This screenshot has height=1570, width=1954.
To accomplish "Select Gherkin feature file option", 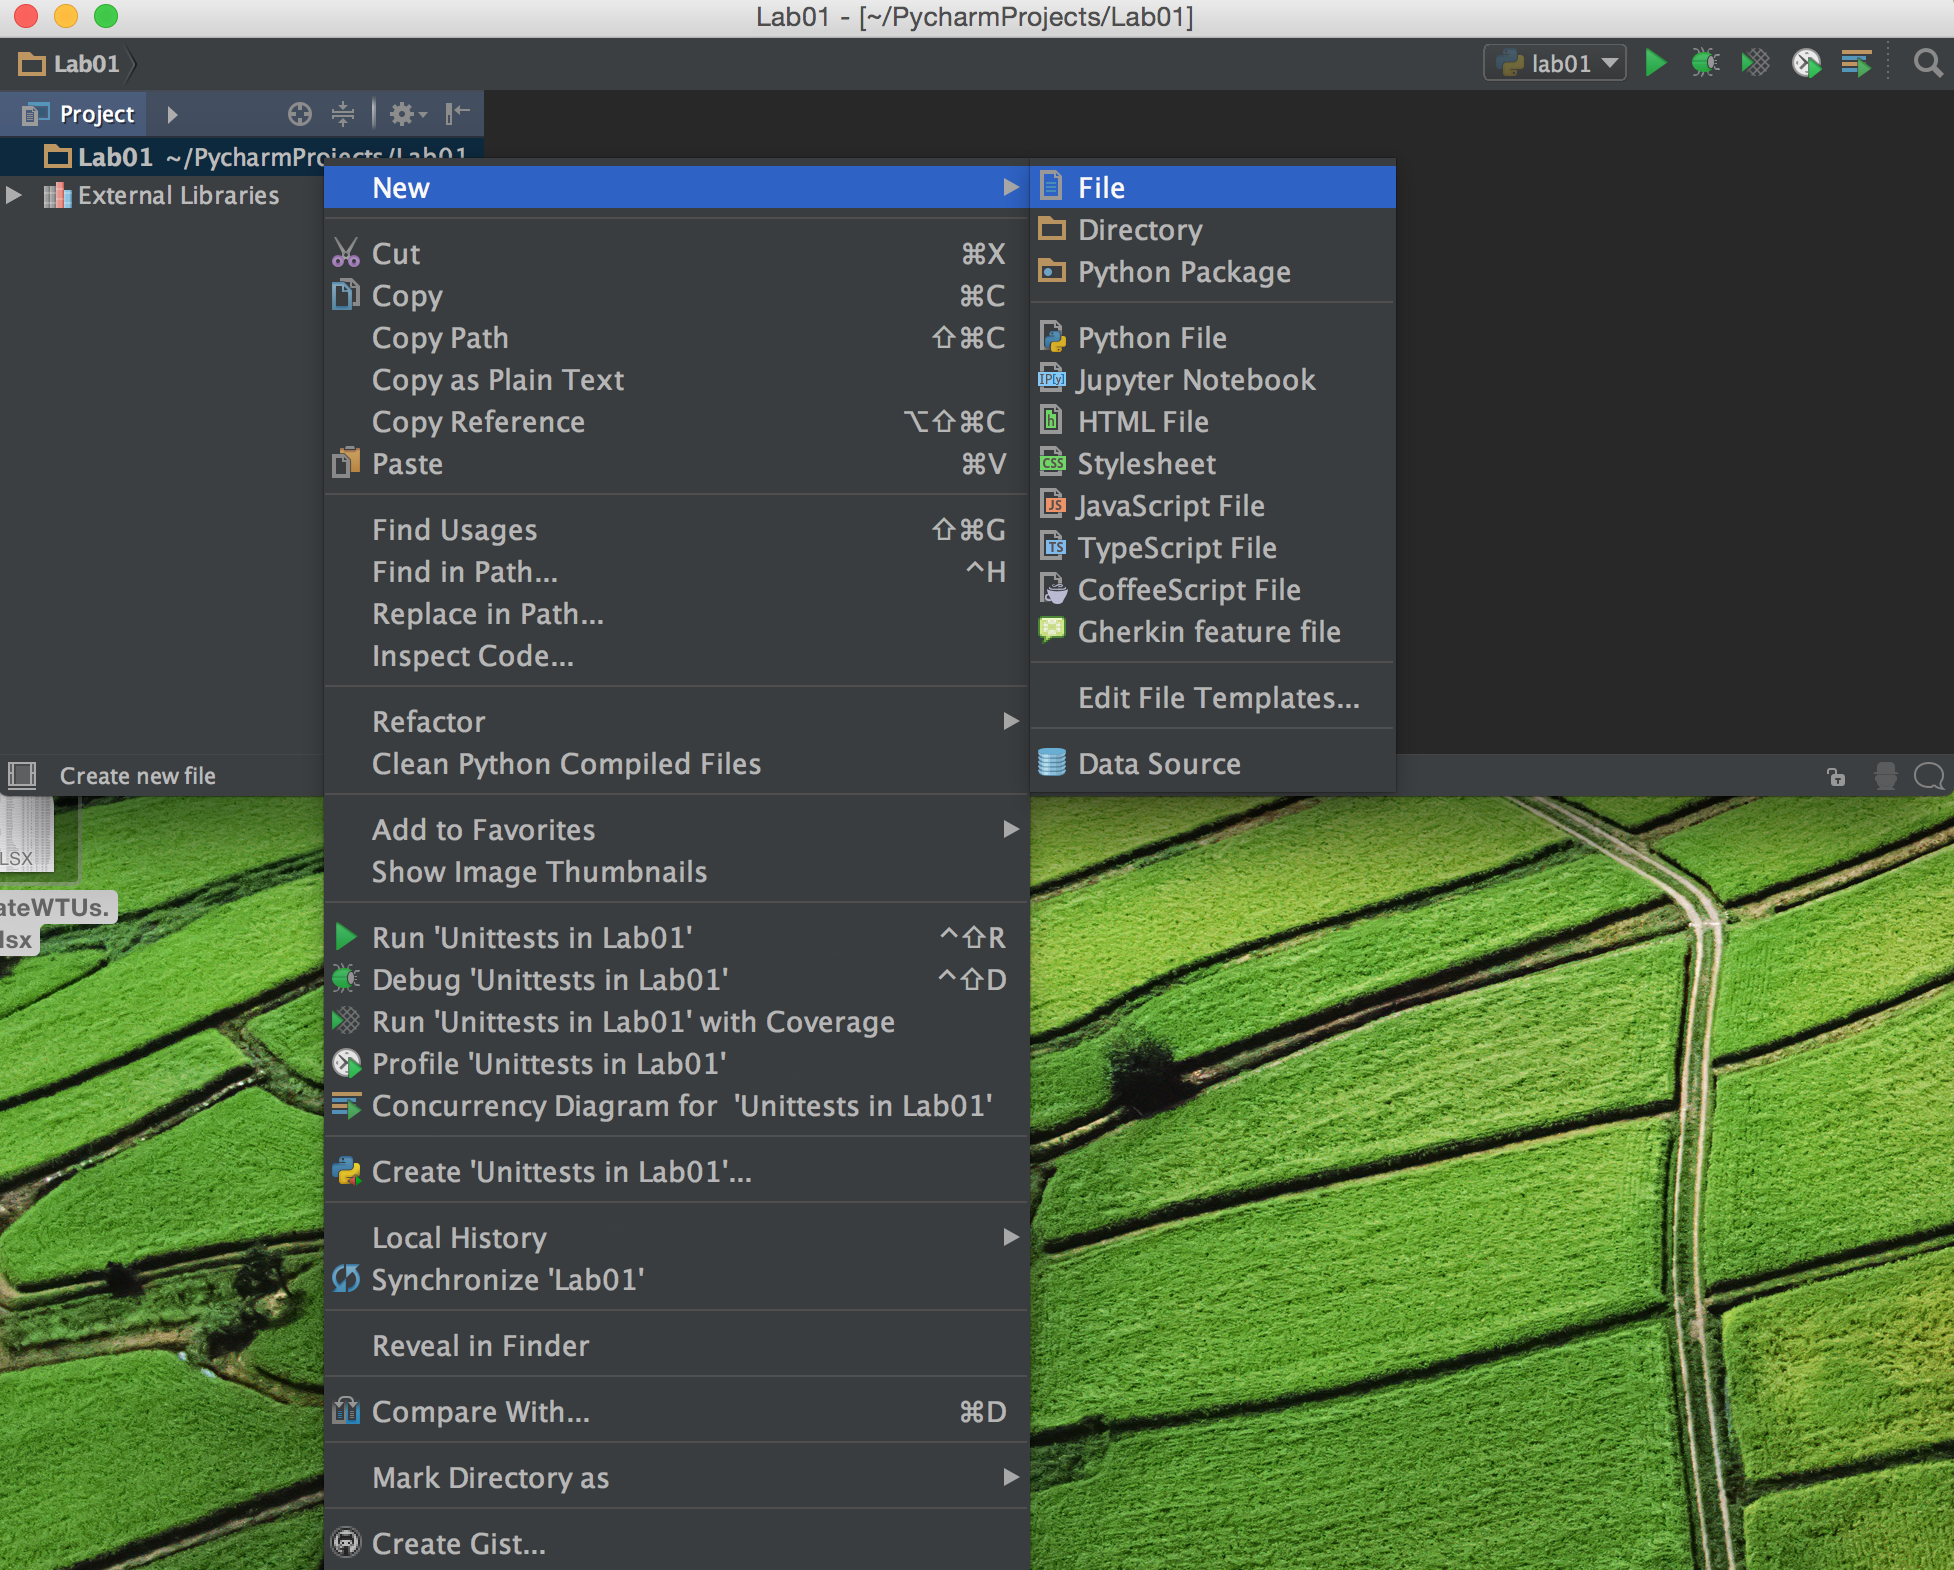I will pyautogui.click(x=1213, y=632).
